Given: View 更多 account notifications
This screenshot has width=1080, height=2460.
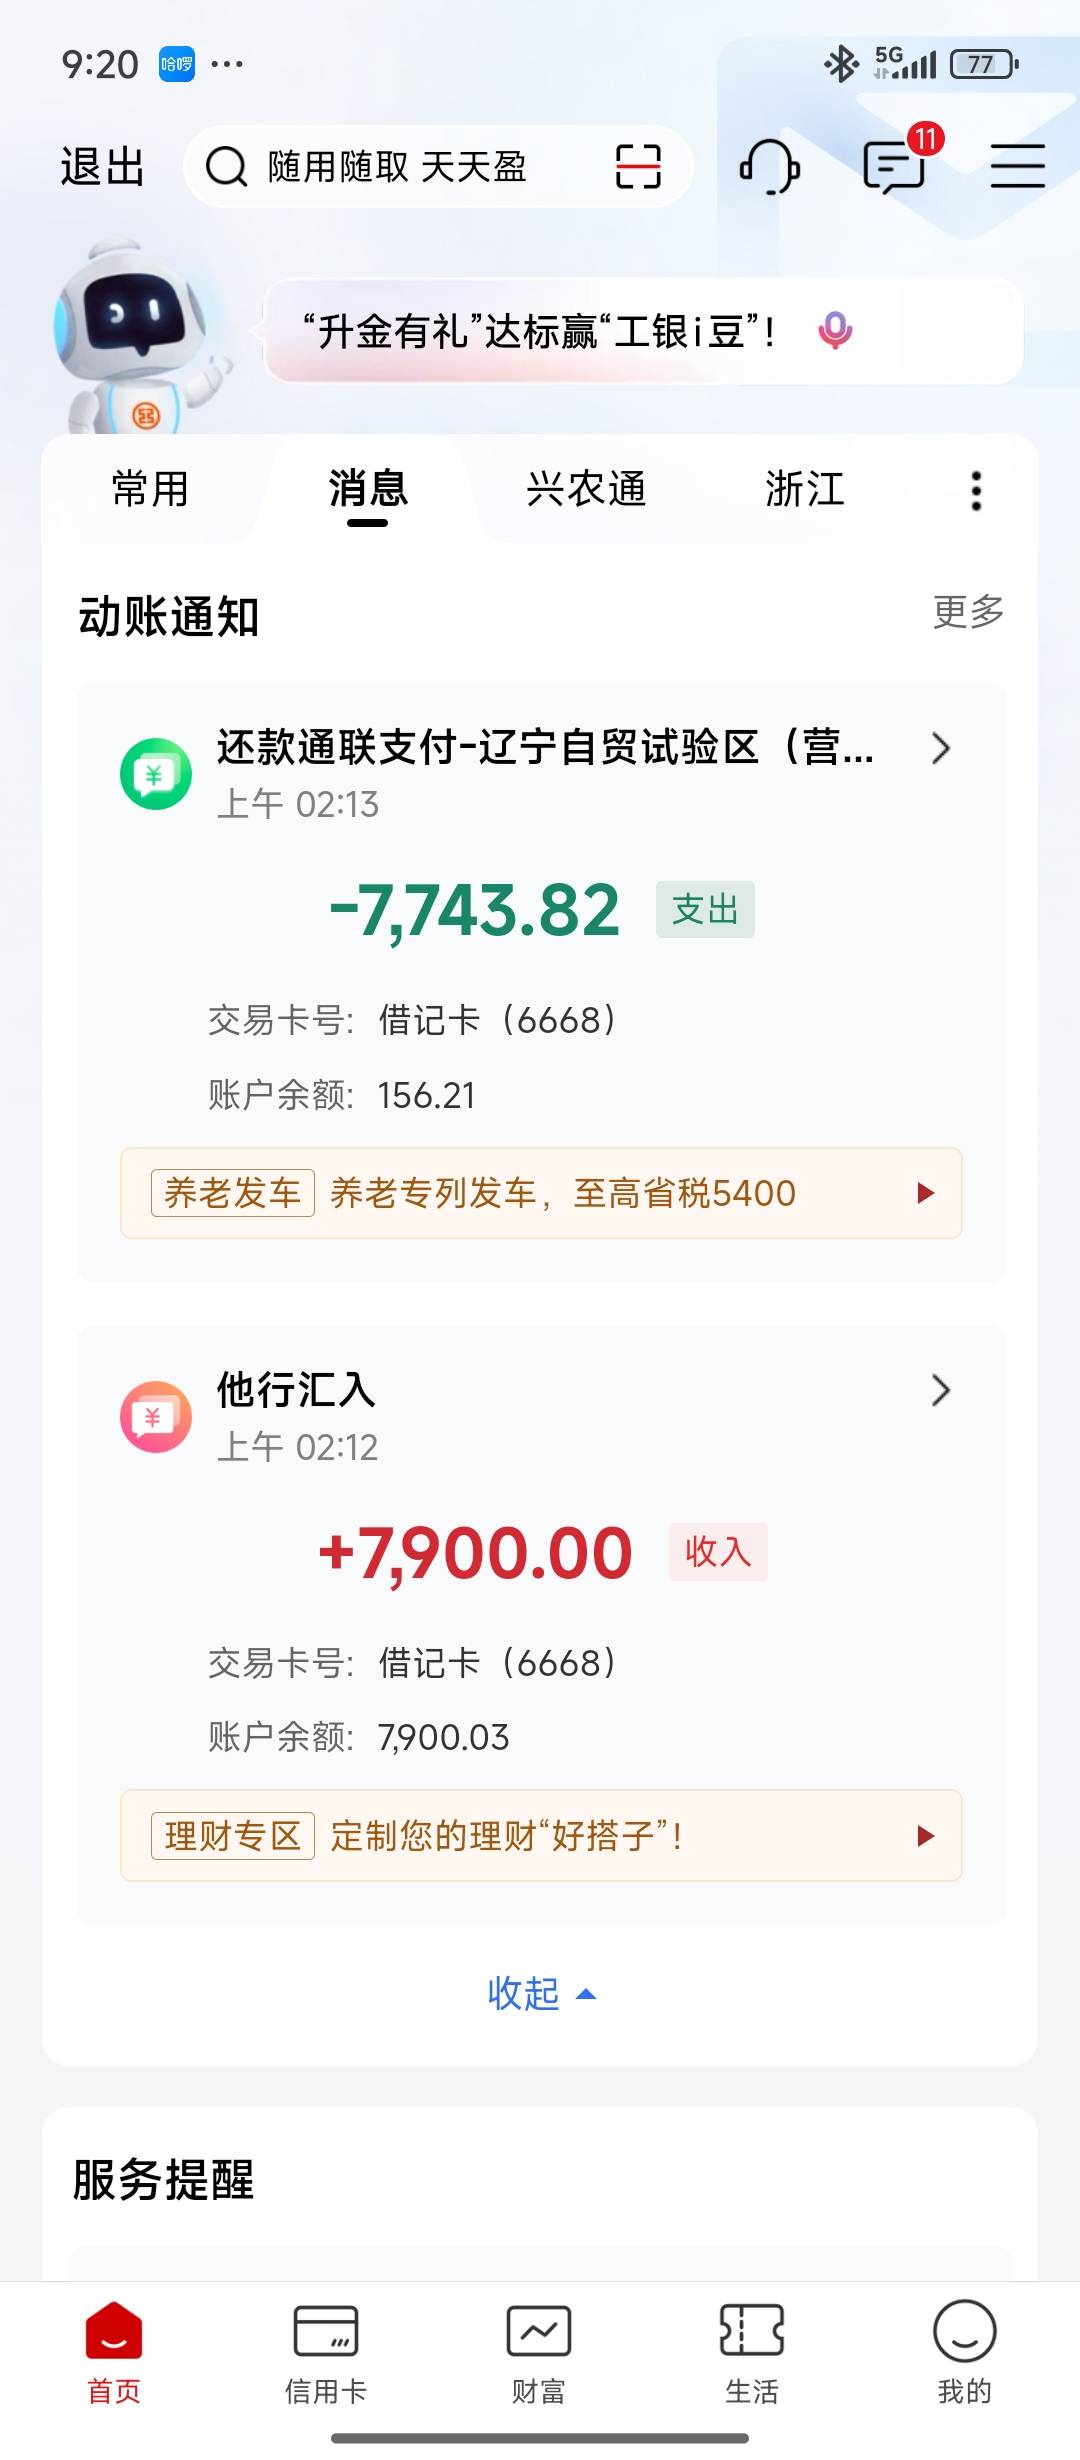Looking at the screenshot, I should 967,612.
